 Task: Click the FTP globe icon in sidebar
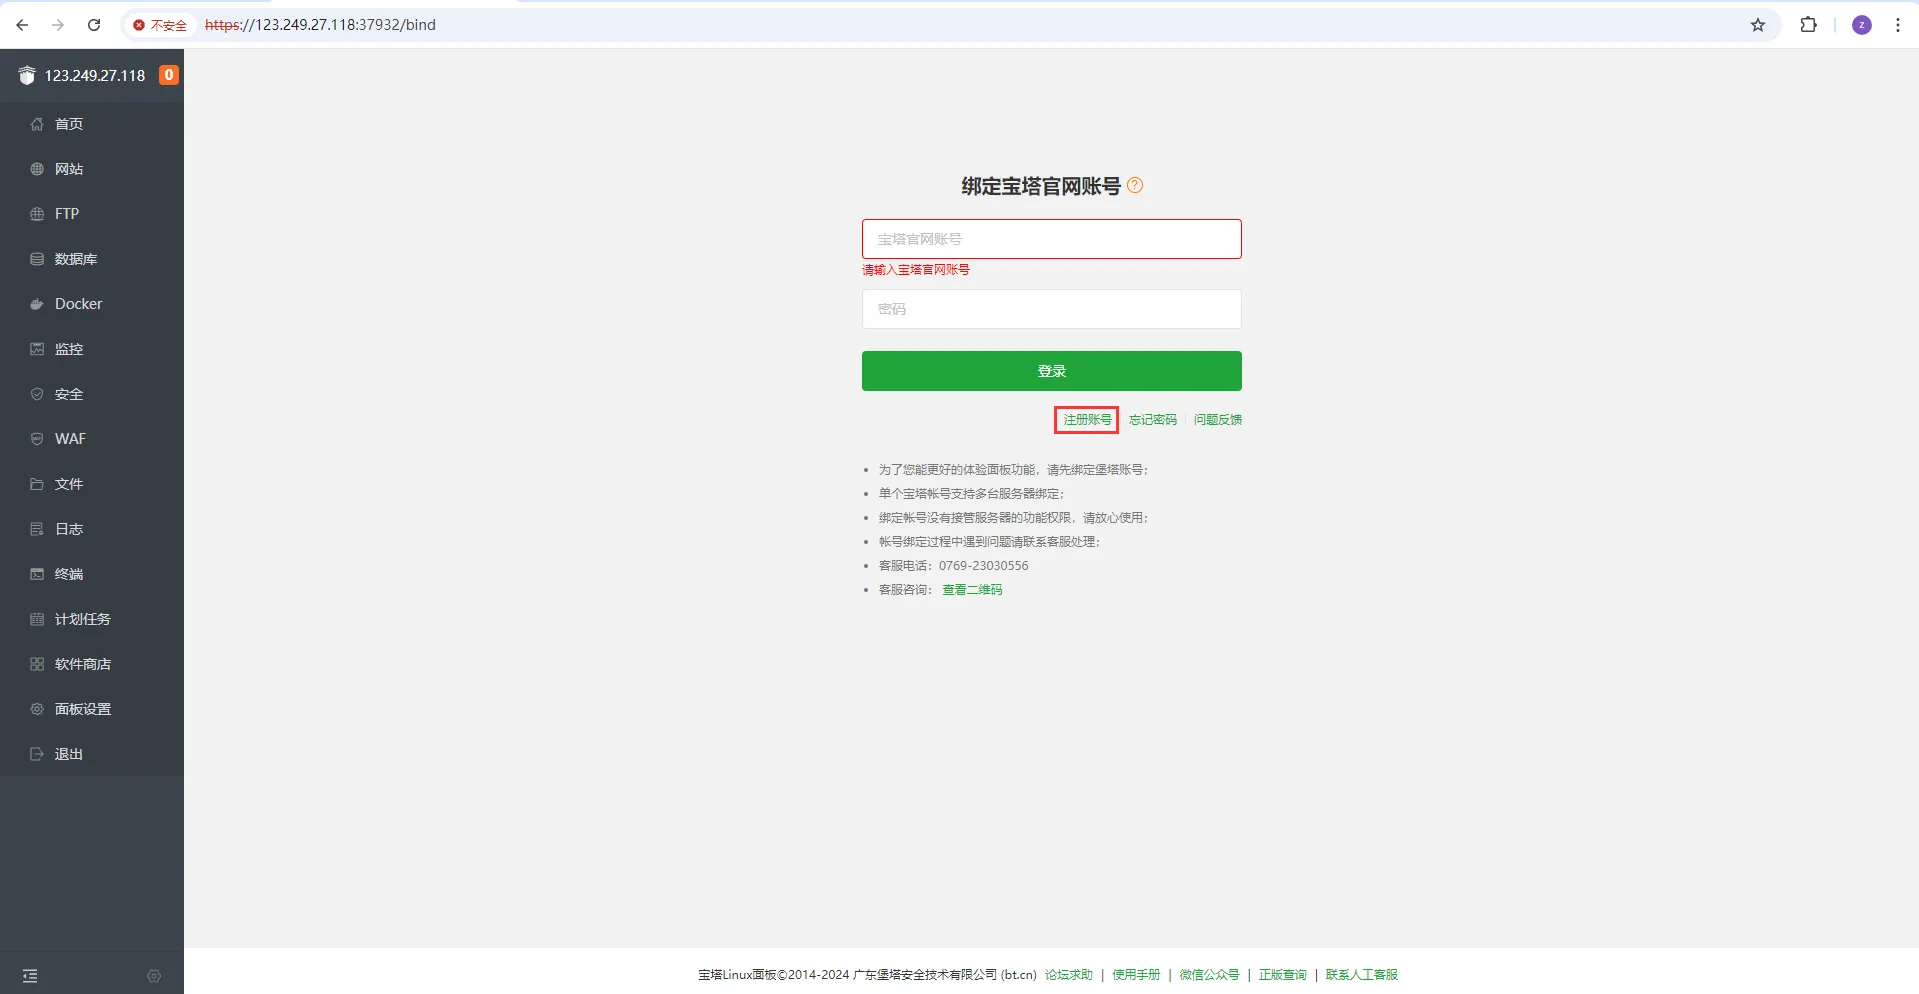(37, 214)
